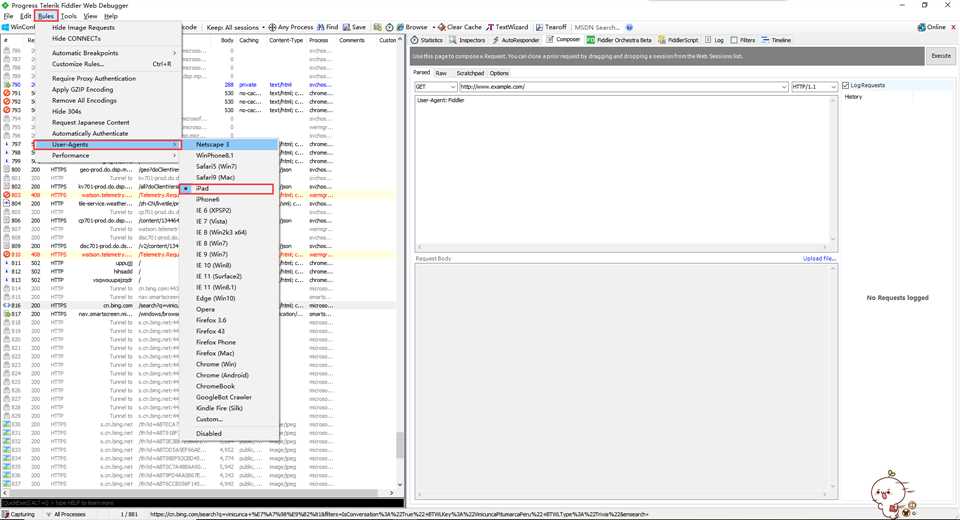Click the MSDN Search box

coord(598,27)
